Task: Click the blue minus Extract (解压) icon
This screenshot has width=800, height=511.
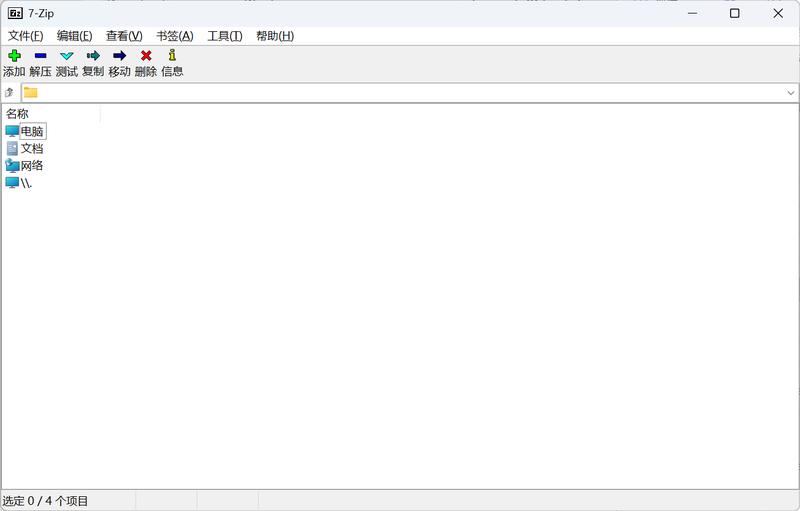Action: click(40, 56)
